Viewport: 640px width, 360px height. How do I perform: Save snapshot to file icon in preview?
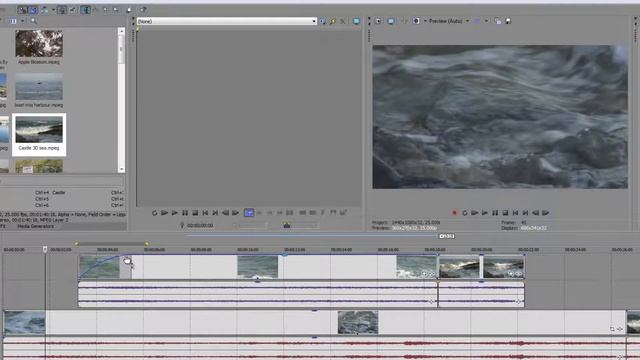pyautogui.click(x=508, y=21)
